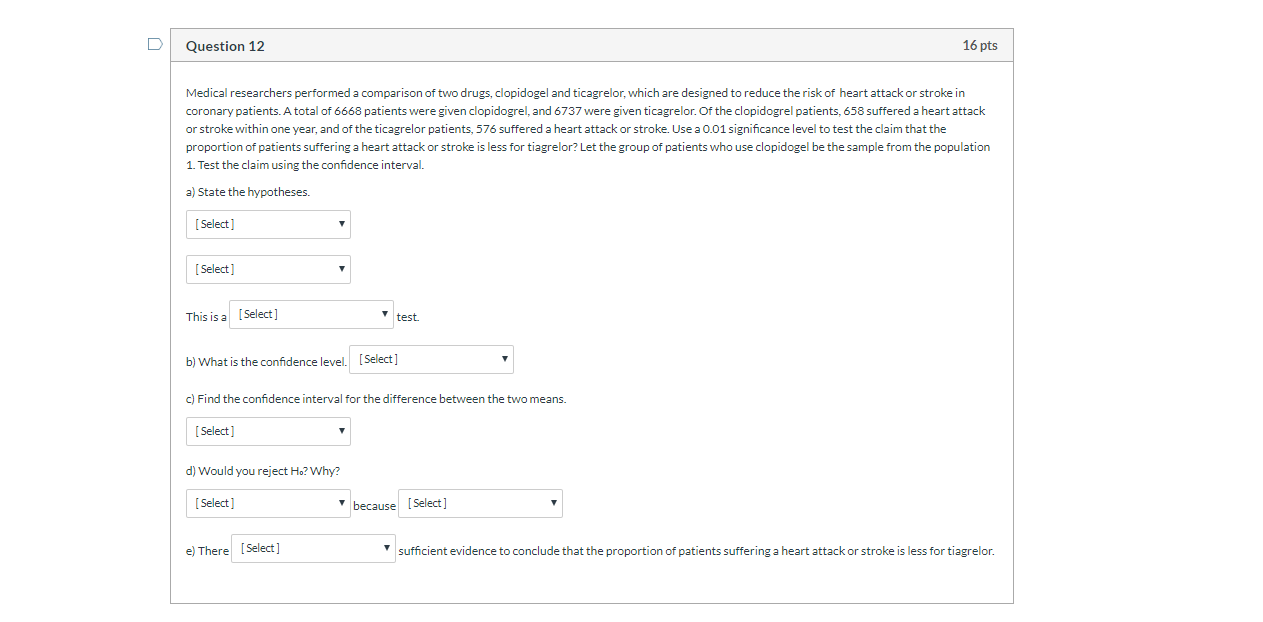Click the arrow on the second hypothesis Select dropdown

coord(341,269)
